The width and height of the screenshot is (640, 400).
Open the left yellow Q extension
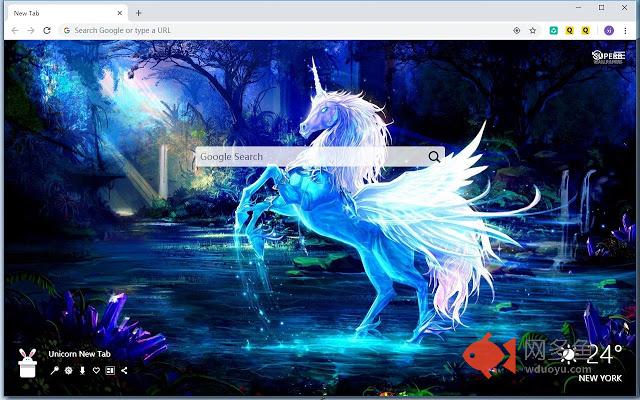point(569,31)
